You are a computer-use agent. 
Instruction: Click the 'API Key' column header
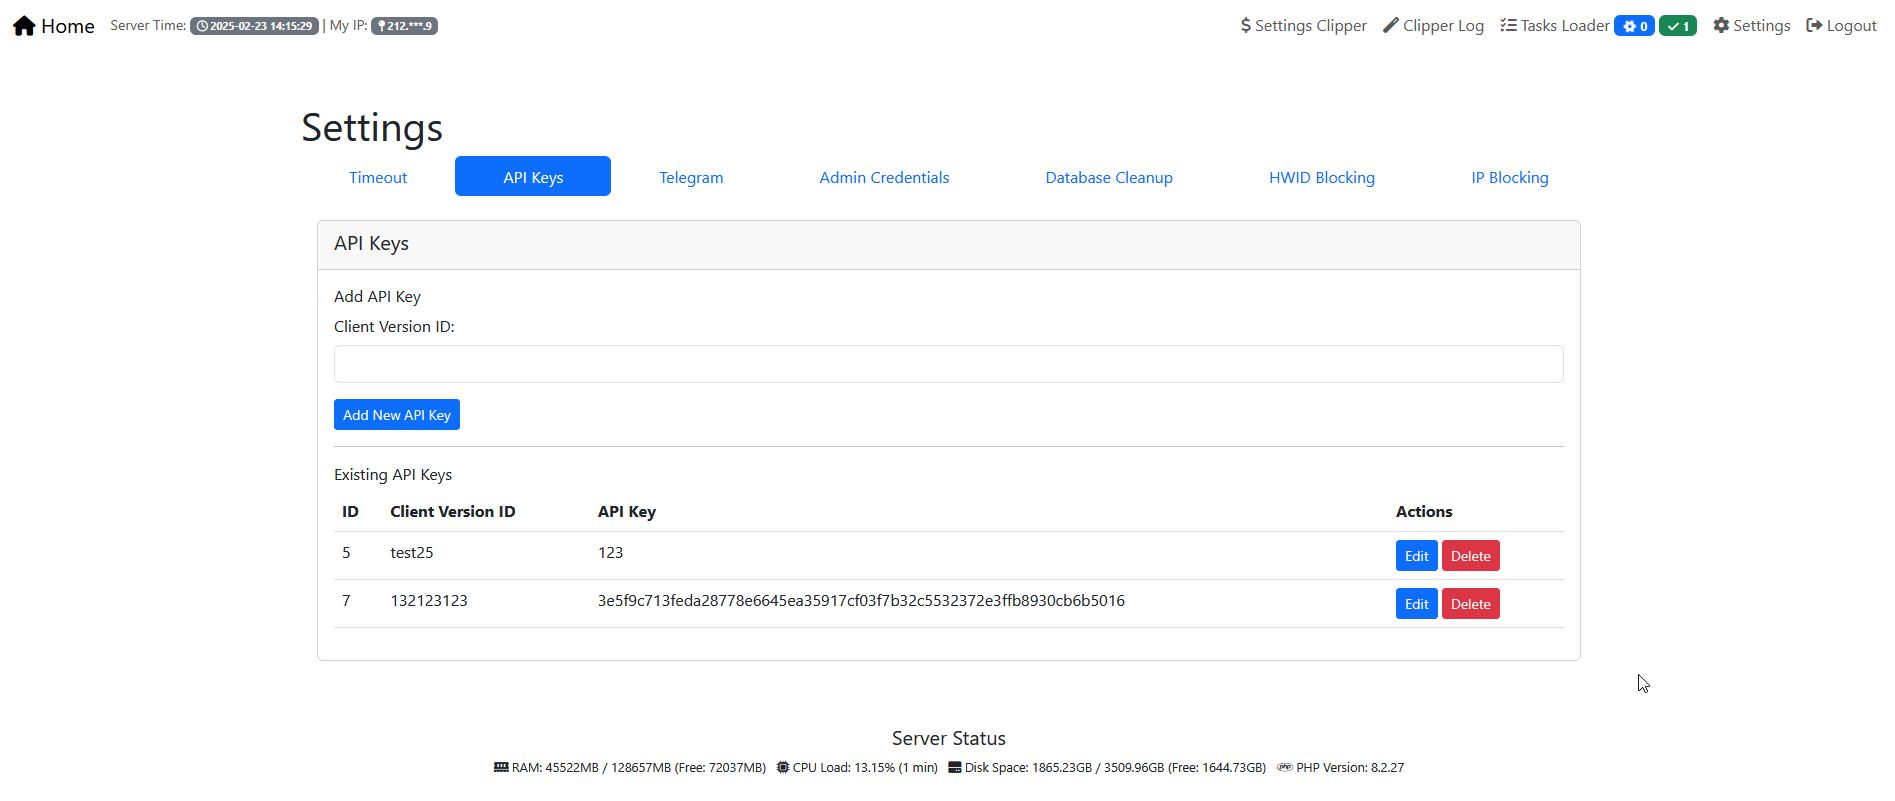[627, 512]
